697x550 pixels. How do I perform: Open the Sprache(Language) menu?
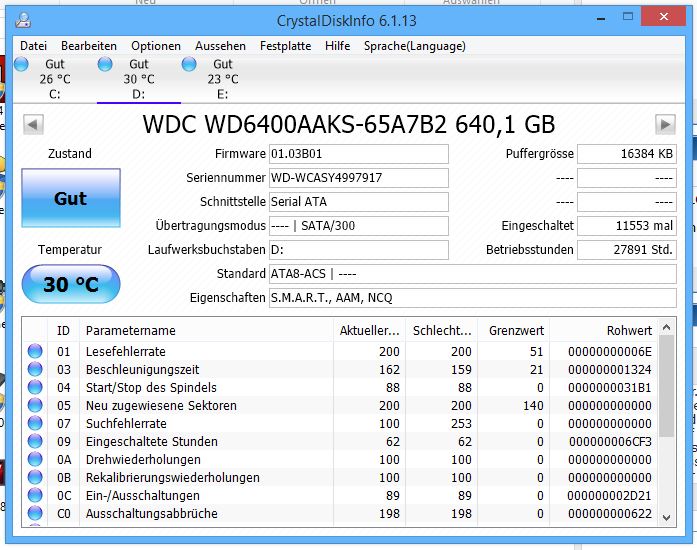[415, 46]
